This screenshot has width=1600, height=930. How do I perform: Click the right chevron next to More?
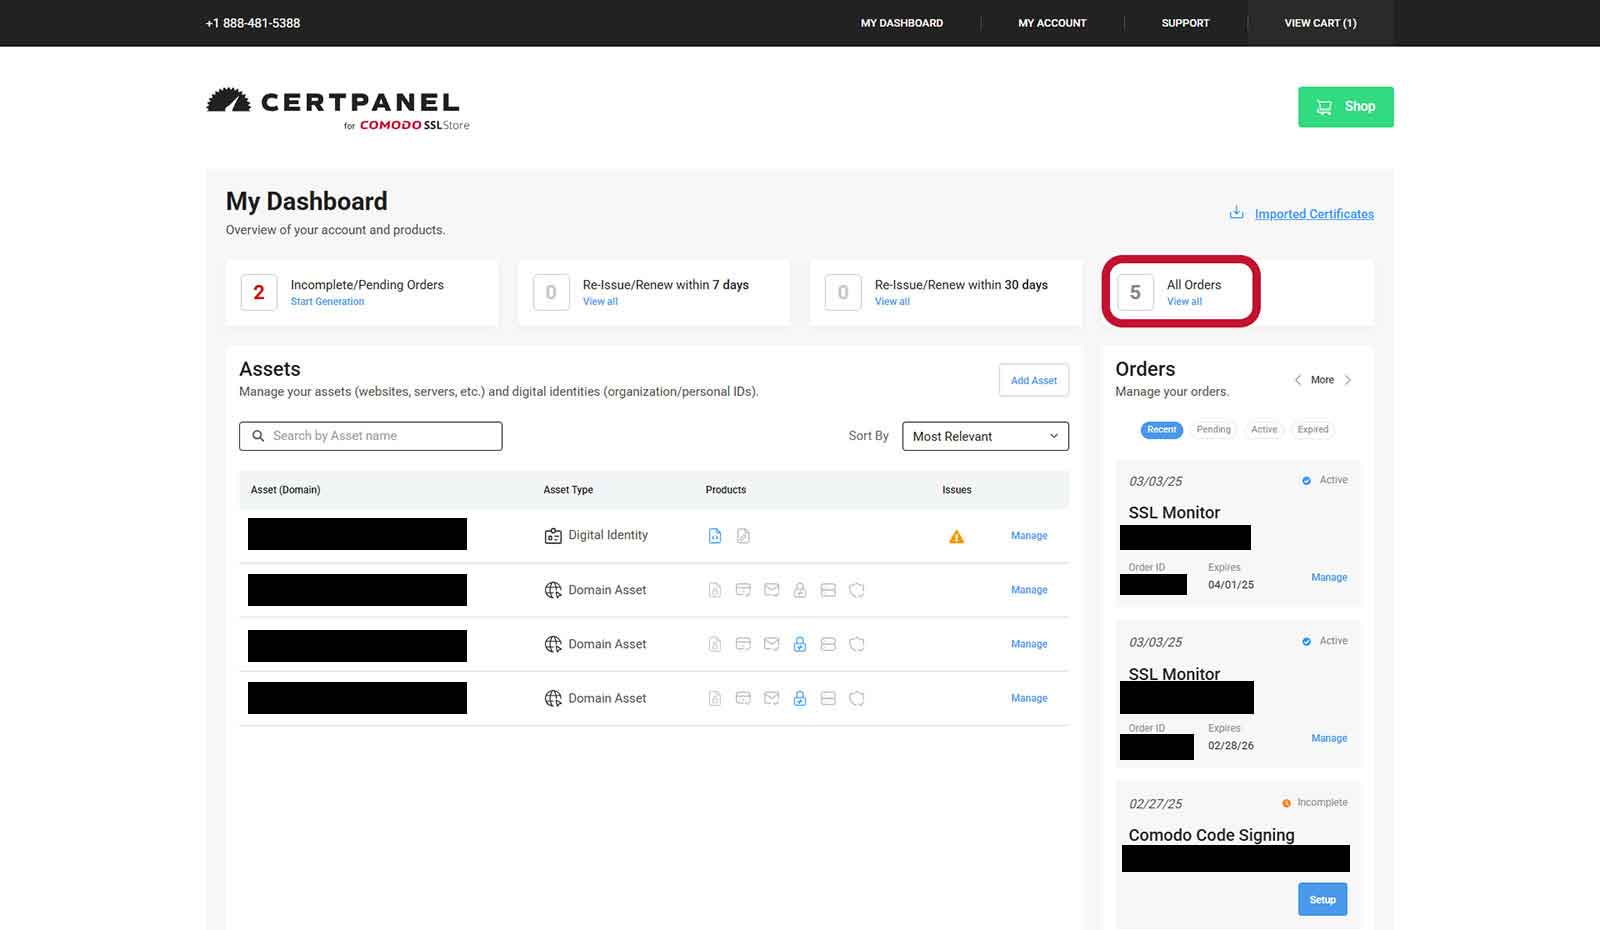click(1349, 380)
